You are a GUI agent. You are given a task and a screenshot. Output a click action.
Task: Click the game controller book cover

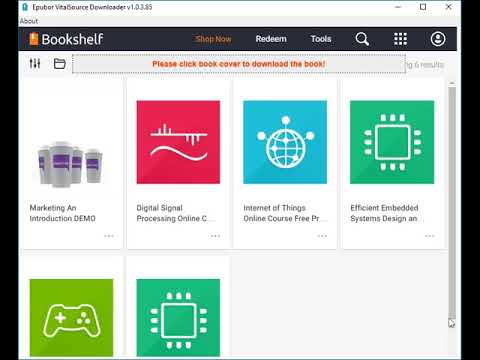click(x=71, y=318)
